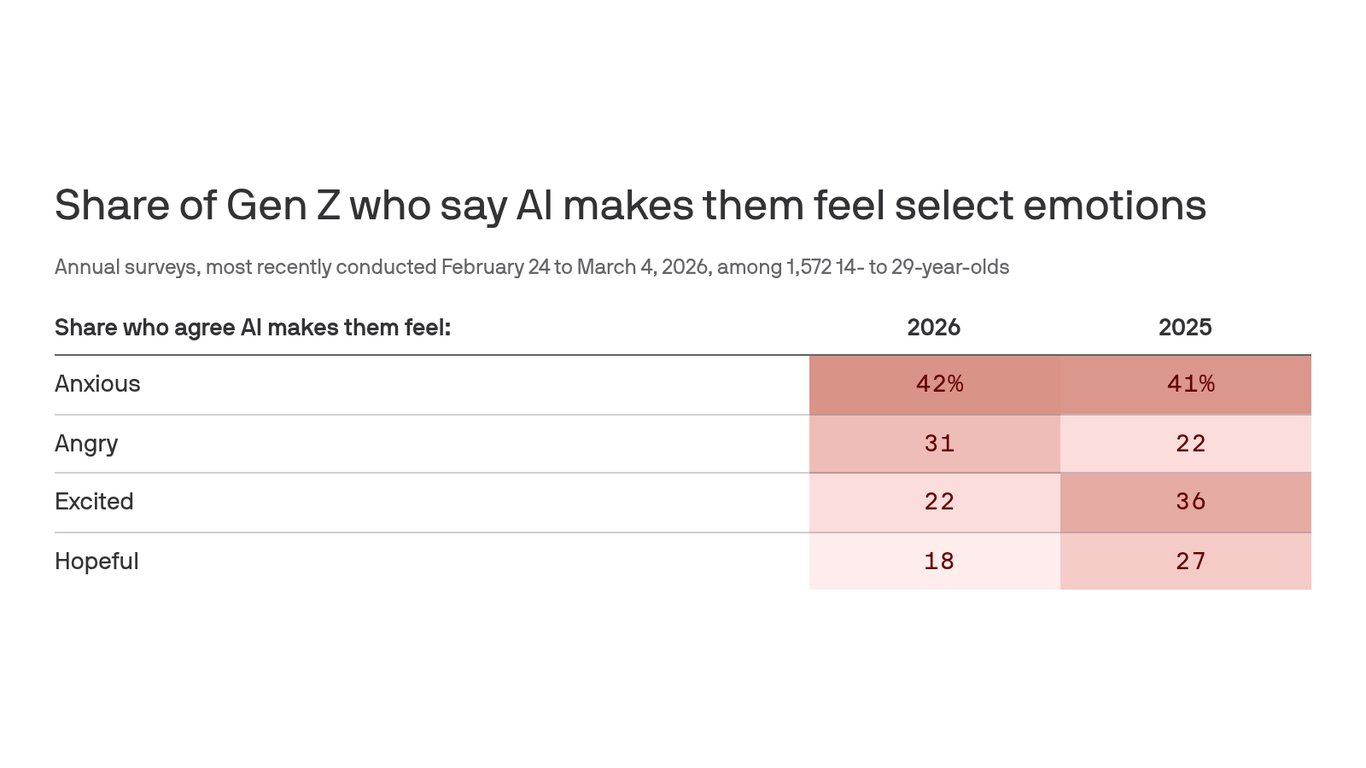Image resolution: width=1366 pixels, height=768 pixels.
Task: Click the Hopeful 2026 cell showing 18
Action: (x=939, y=561)
